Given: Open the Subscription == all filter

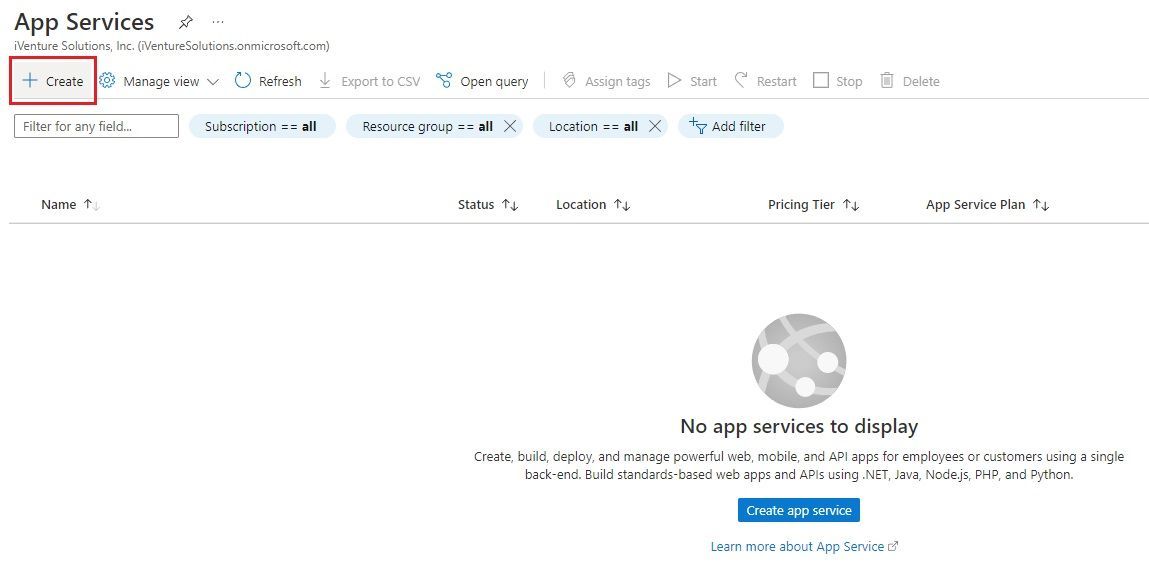Looking at the screenshot, I should point(262,126).
